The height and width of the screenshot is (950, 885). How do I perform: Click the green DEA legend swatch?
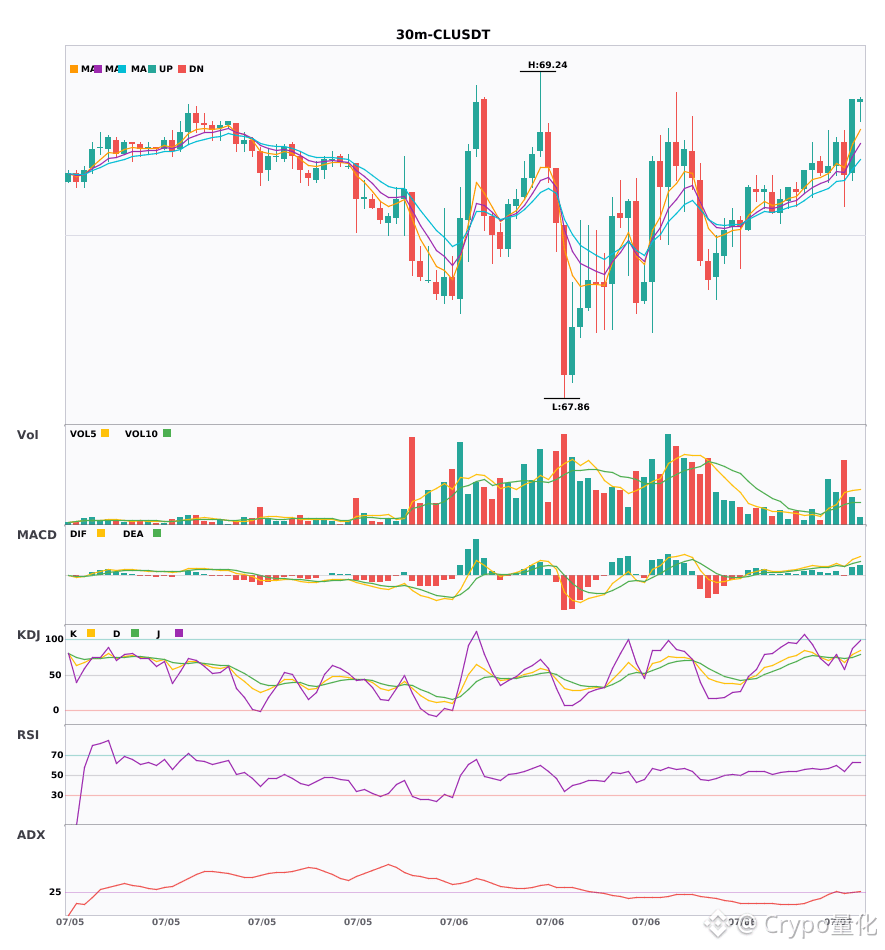pos(157,533)
